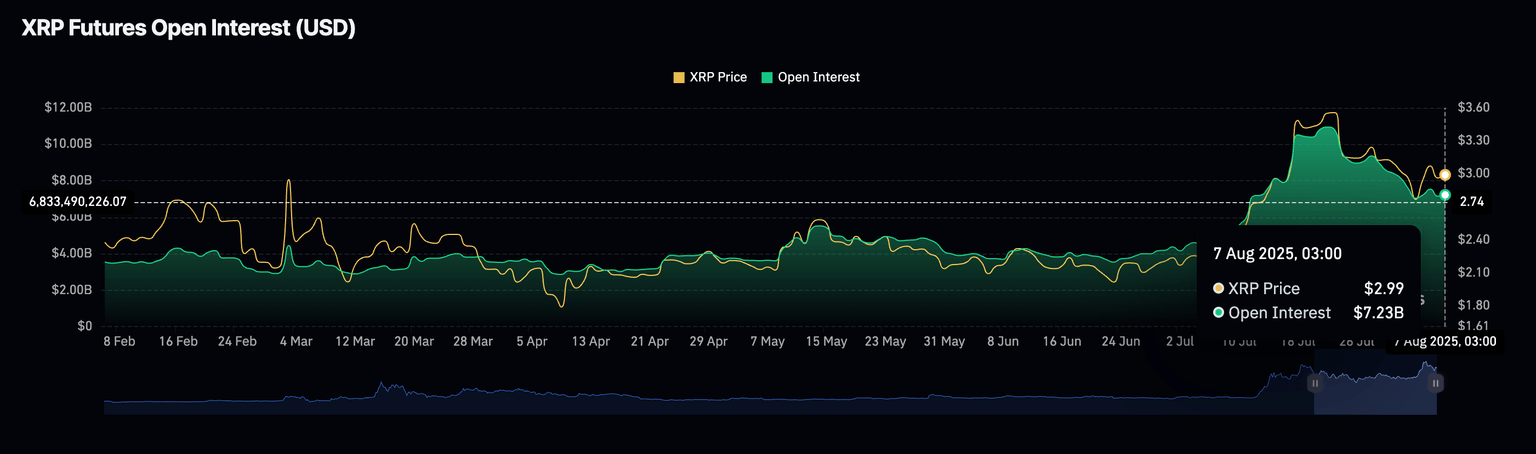Toggle the Open Interest series label
Screen dimensions: 1536x454
pos(818,77)
